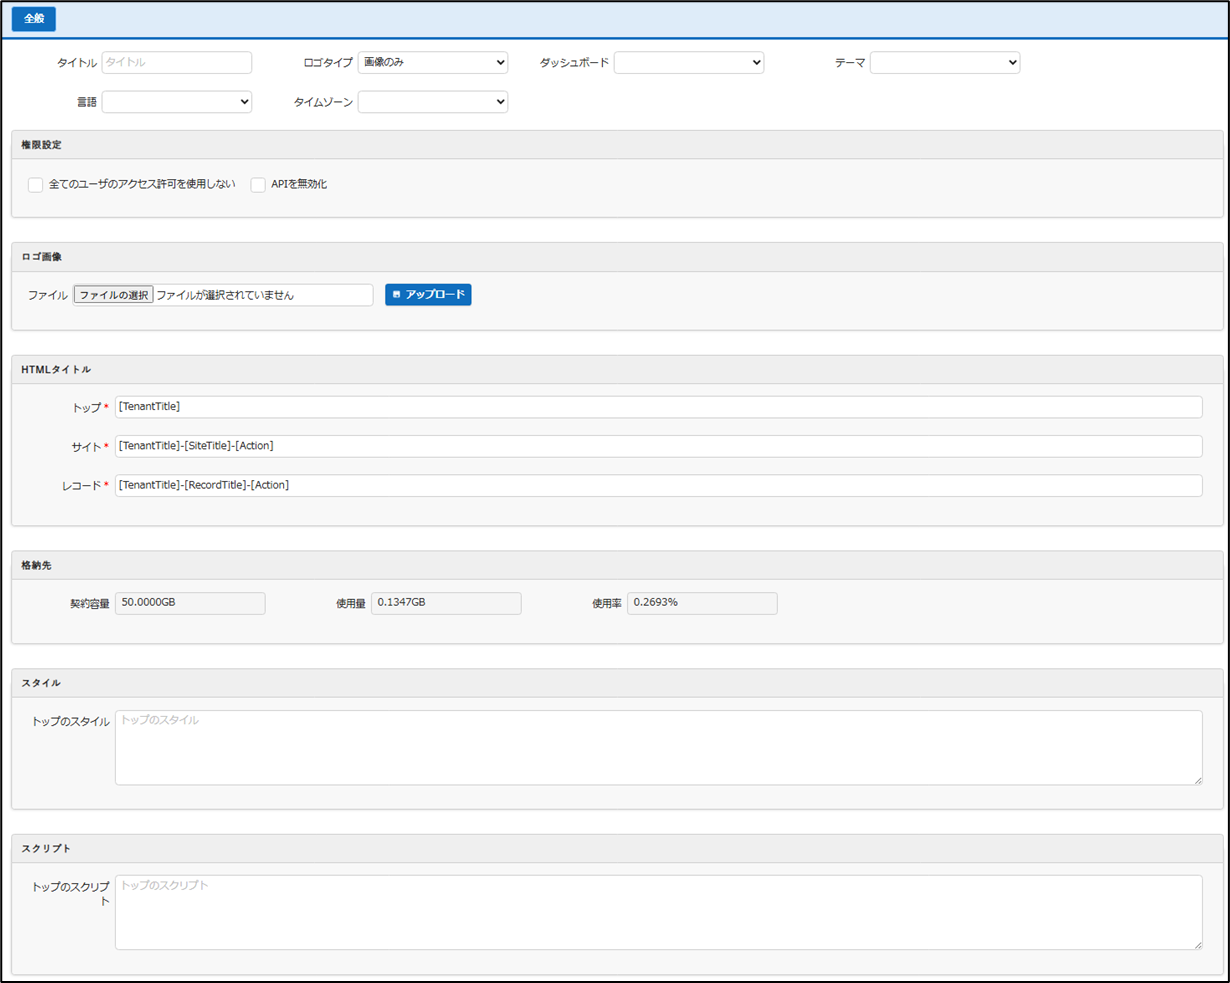
Task: Click the 権限設定 section header
Action: click(617, 145)
